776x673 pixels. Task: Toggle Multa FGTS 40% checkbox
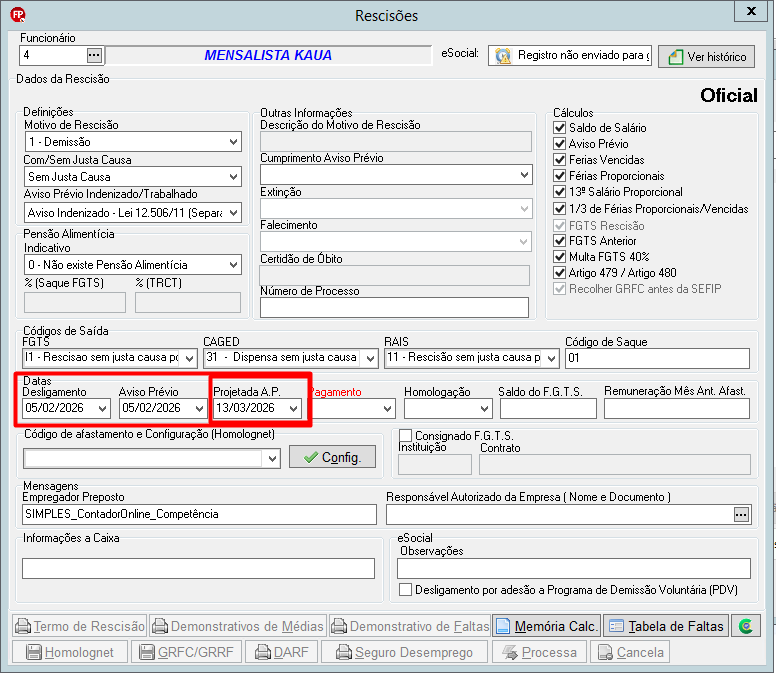(x=560, y=256)
